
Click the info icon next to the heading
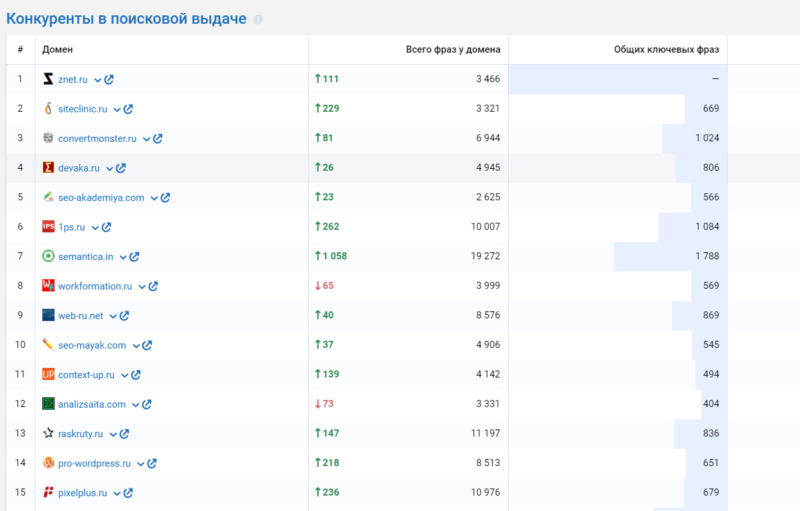tap(258, 20)
